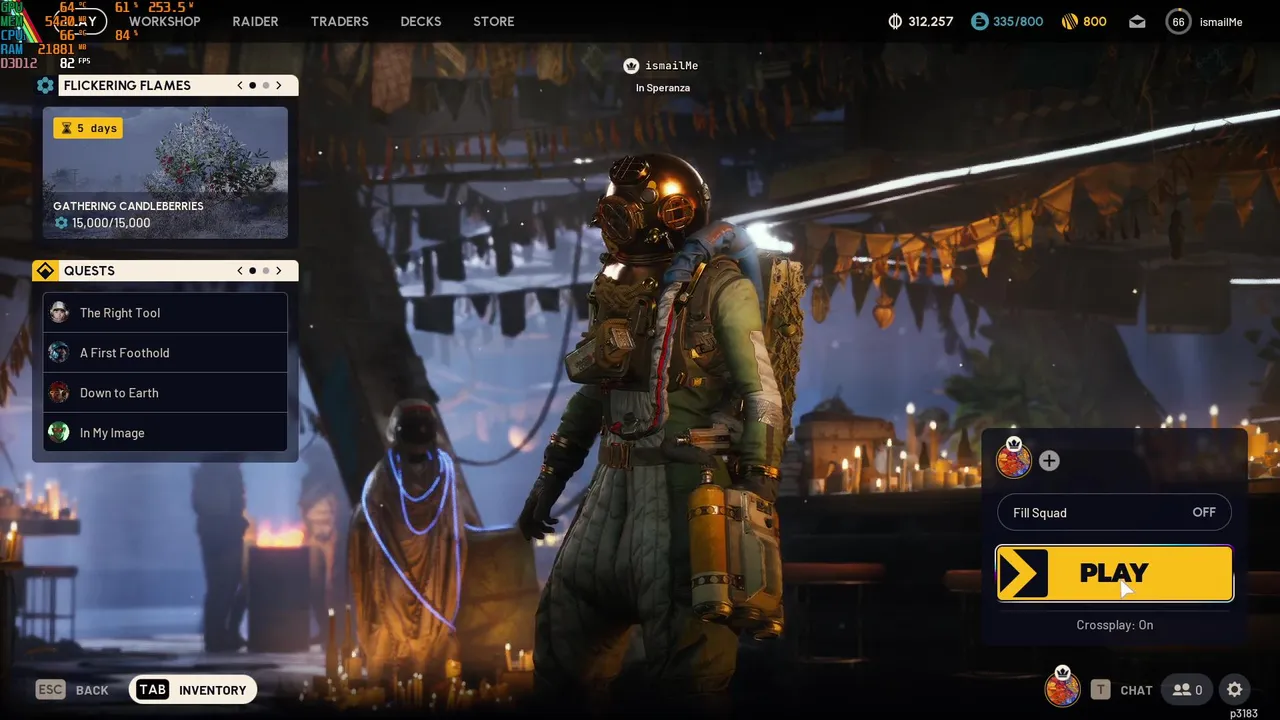Viewport: 1280px width, 720px height.
Task: Go to next Quests page
Action: (x=279, y=271)
